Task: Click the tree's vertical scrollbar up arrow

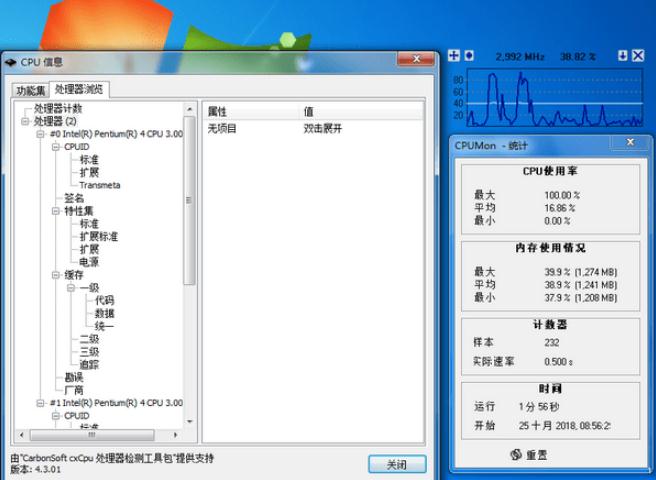Action: [190, 109]
